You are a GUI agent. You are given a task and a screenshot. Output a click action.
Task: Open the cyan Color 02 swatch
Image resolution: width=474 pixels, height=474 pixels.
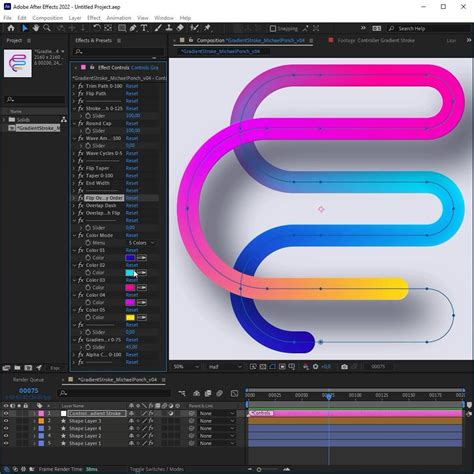(130, 272)
